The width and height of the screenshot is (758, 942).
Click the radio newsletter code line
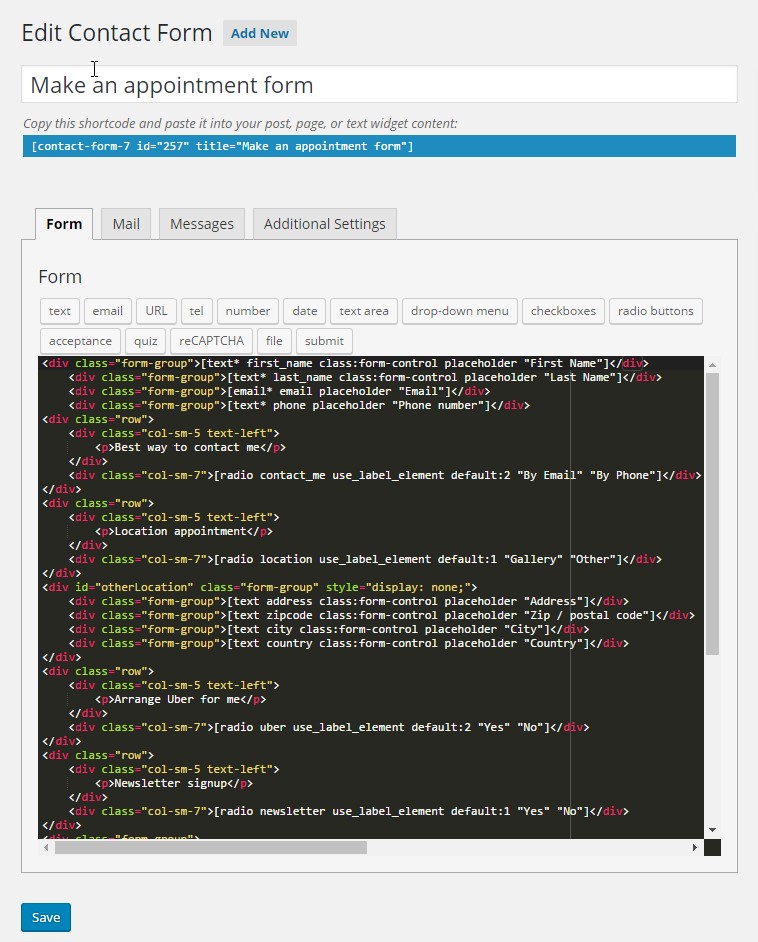pyautogui.click(x=348, y=811)
